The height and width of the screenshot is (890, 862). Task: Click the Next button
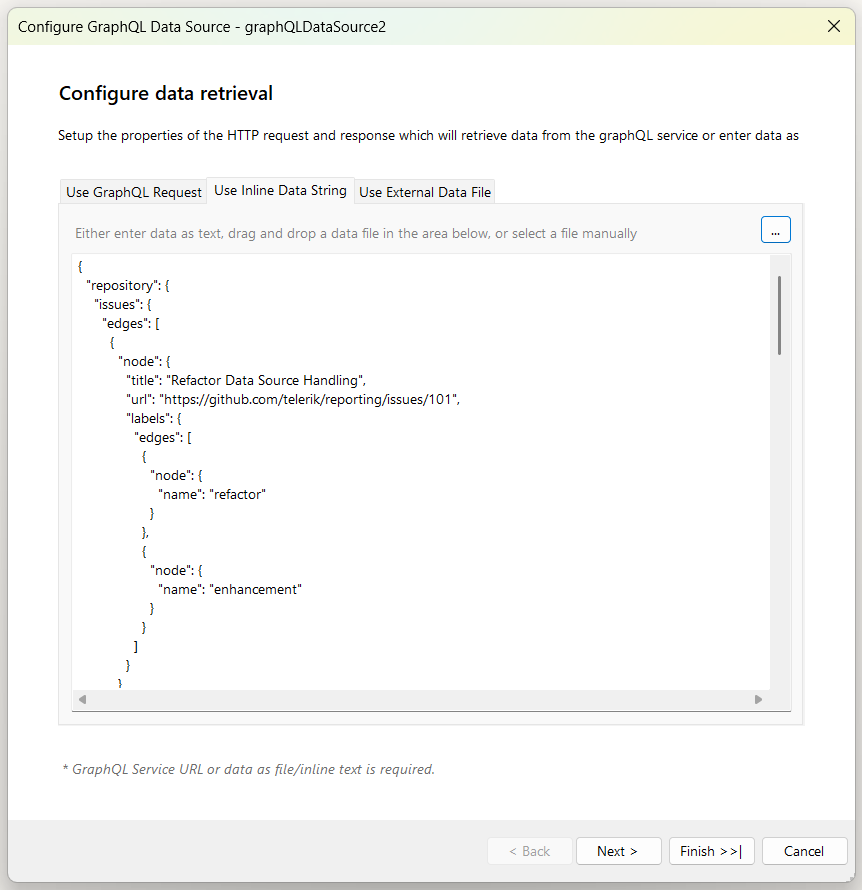click(x=618, y=851)
